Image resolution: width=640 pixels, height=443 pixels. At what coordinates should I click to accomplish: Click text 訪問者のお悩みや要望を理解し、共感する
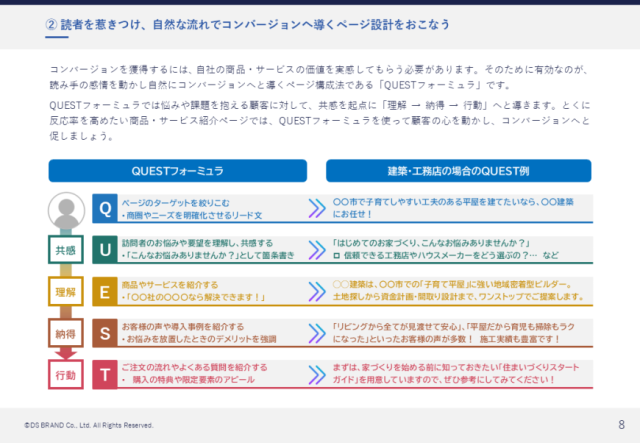tap(197, 243)
